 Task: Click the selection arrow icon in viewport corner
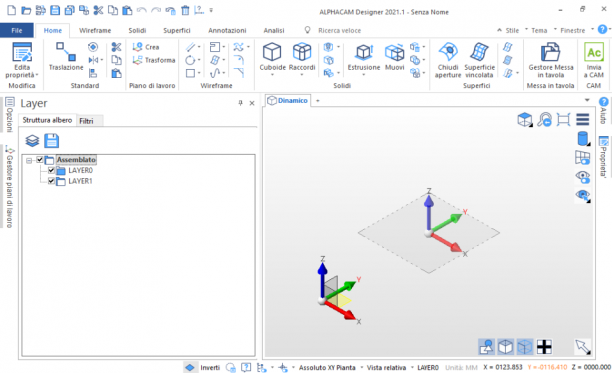tap(582, 346)
